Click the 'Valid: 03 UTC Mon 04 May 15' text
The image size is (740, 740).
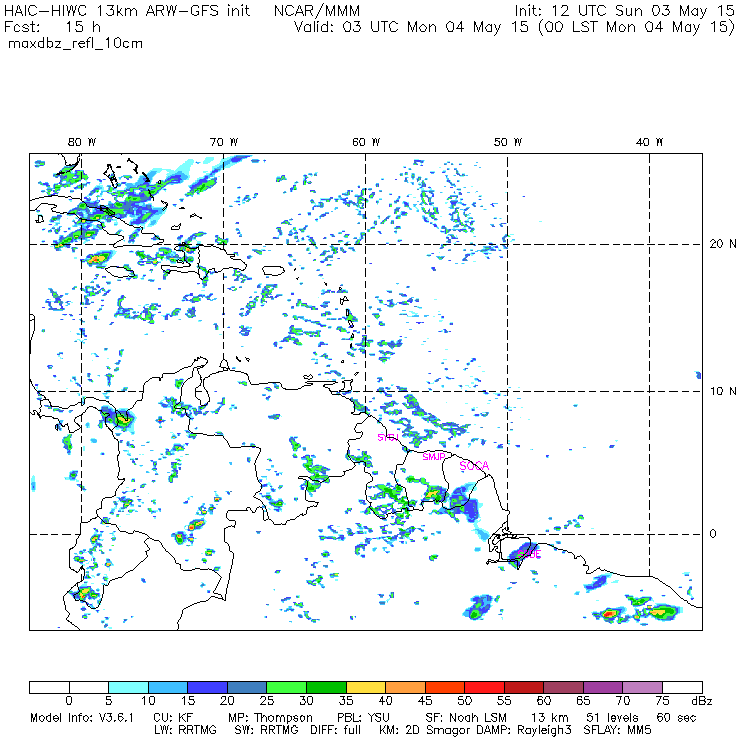[x=411, y=27]
